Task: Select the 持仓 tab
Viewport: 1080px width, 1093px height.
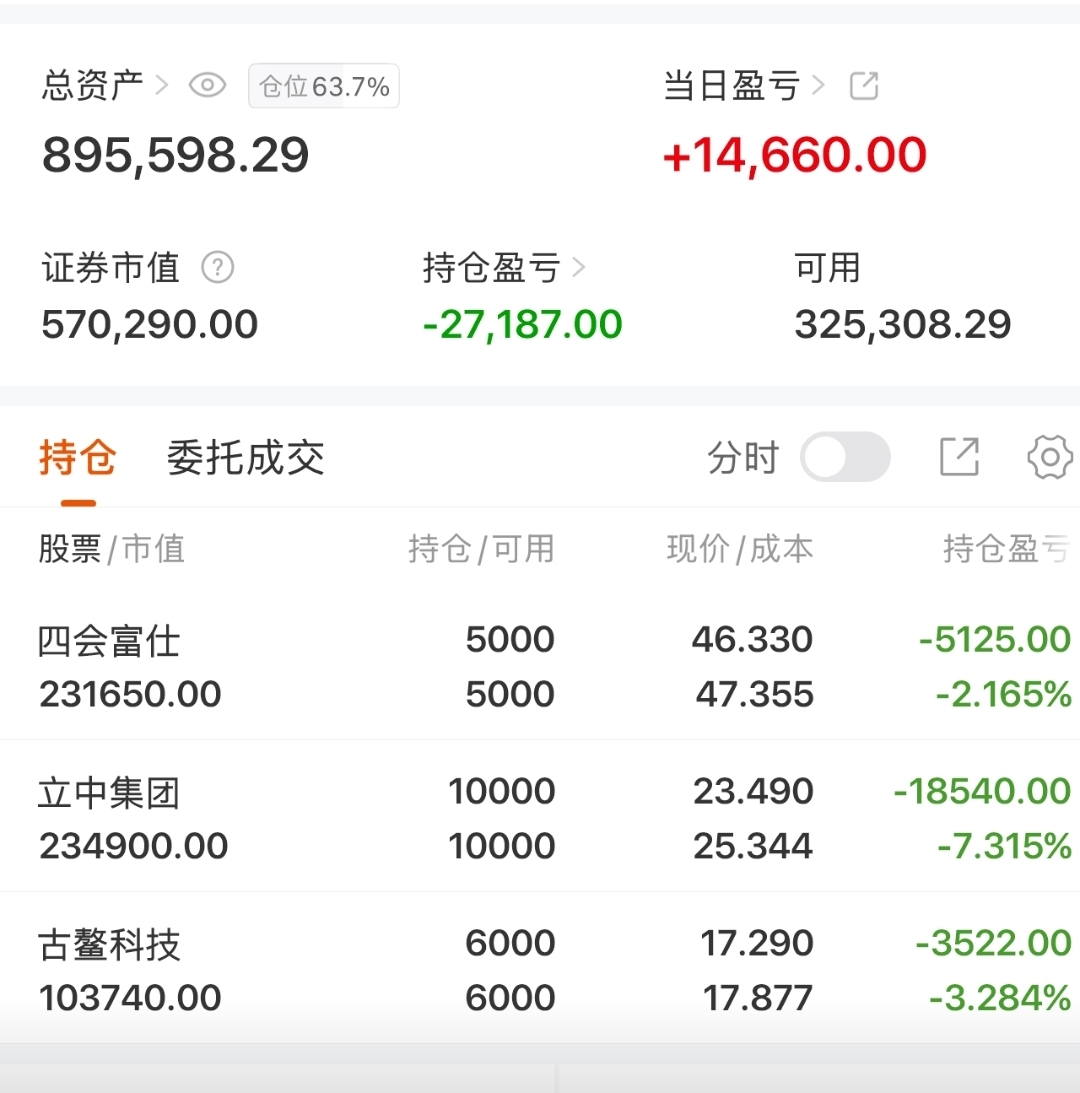Action: [78, 458]
